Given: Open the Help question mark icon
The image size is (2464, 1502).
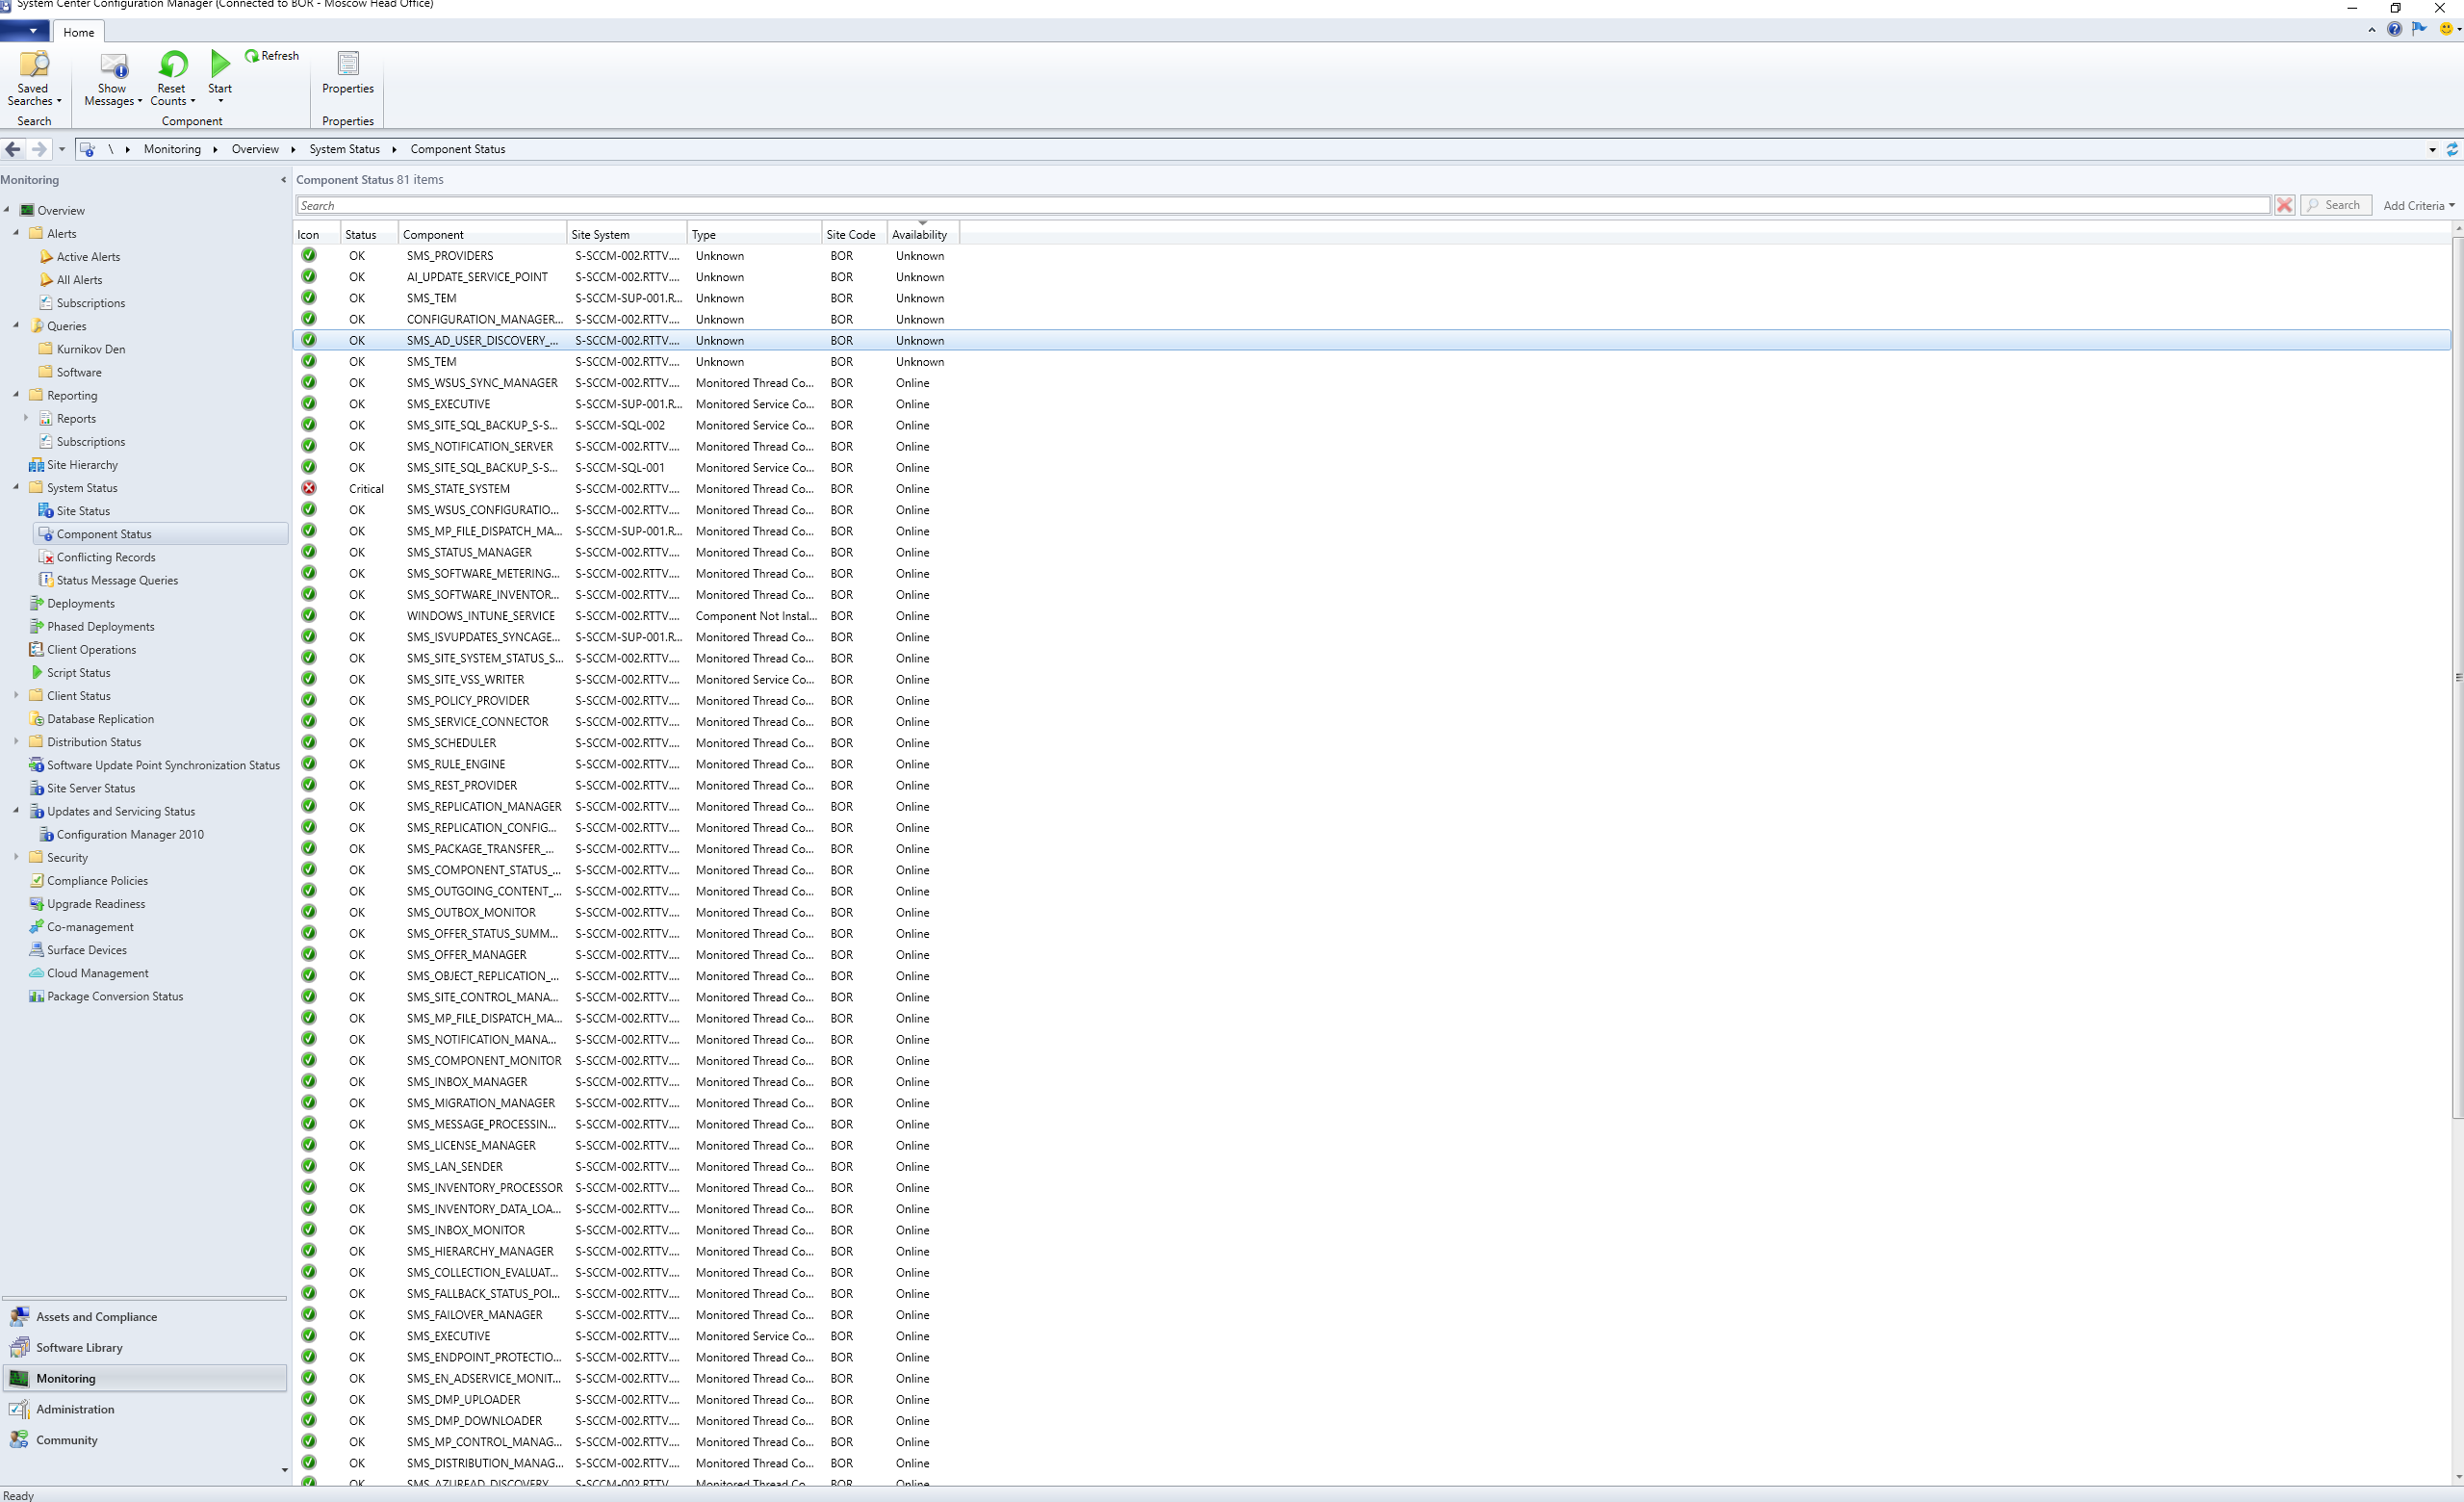Looking at the screenshot, I should pyautogui.click(x=2394, y=29).
